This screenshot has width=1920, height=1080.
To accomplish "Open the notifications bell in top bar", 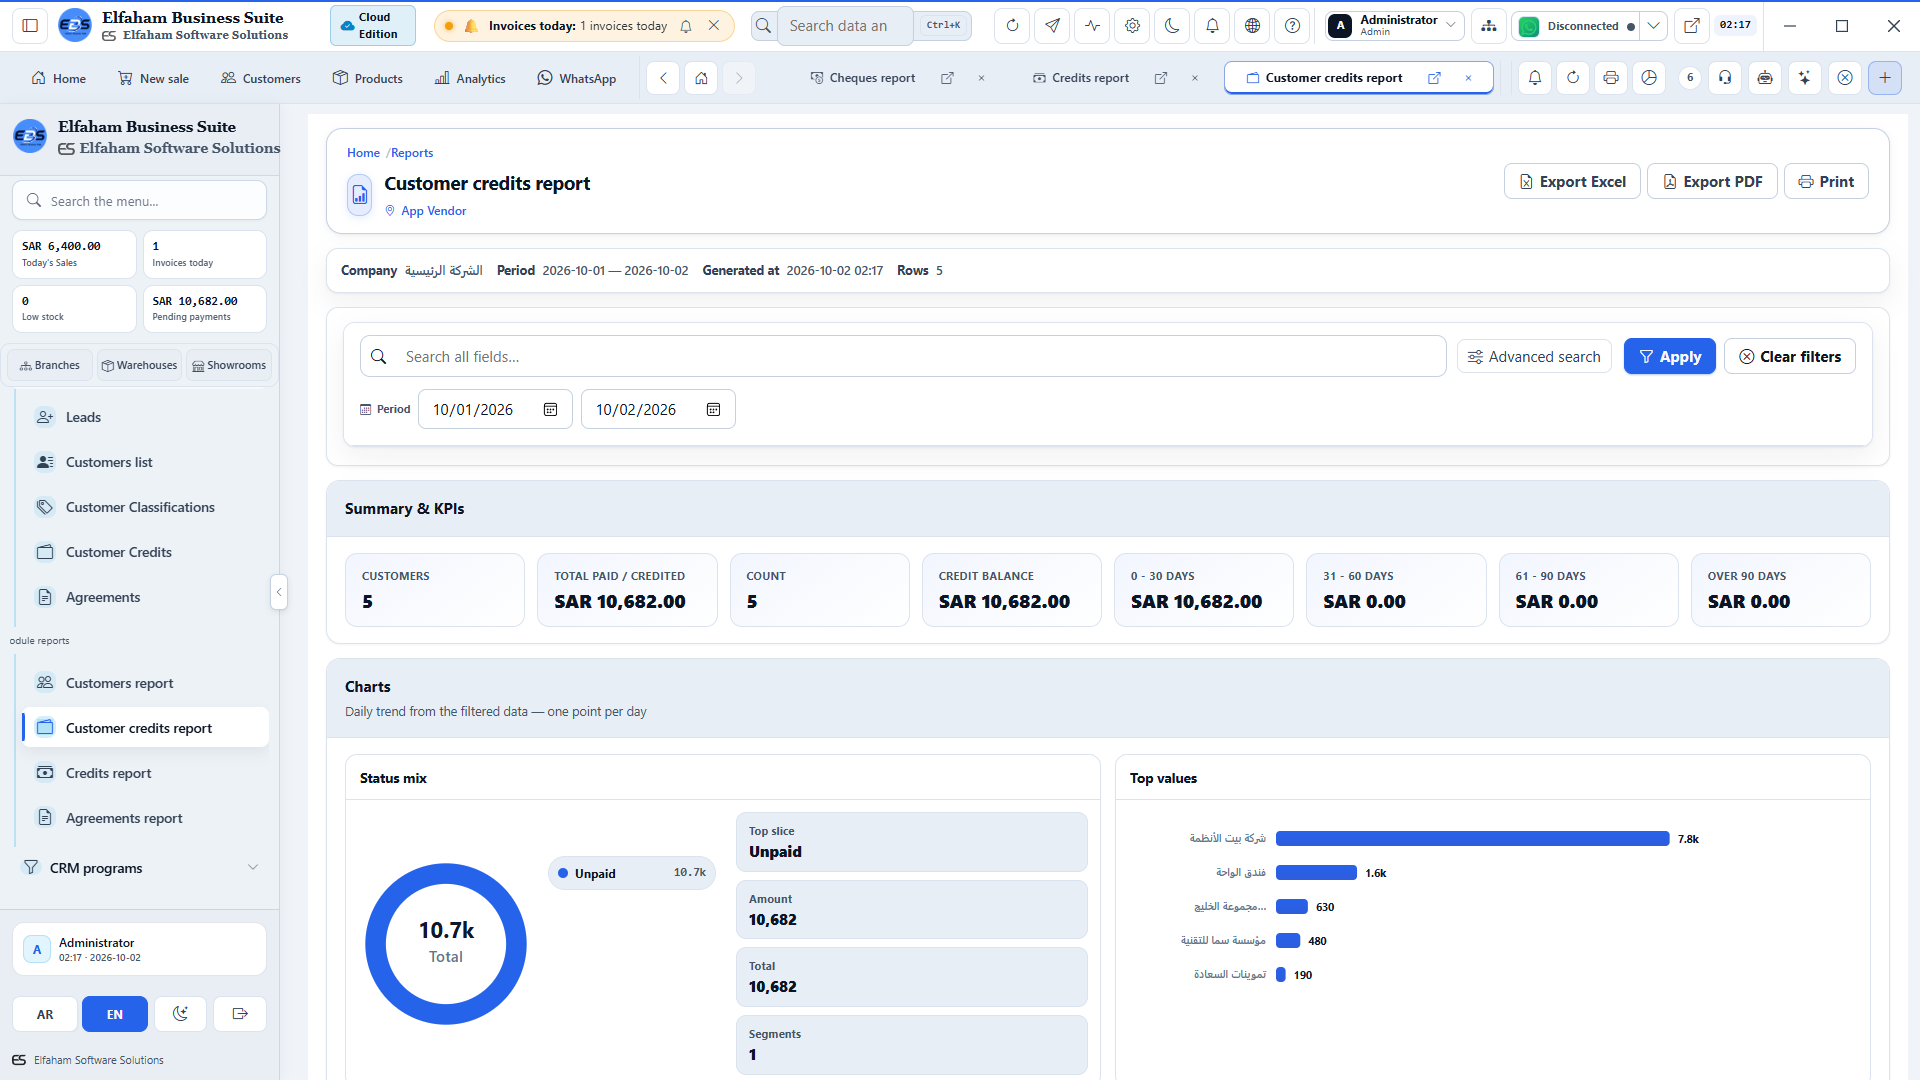I will (x=1212, y=26).
